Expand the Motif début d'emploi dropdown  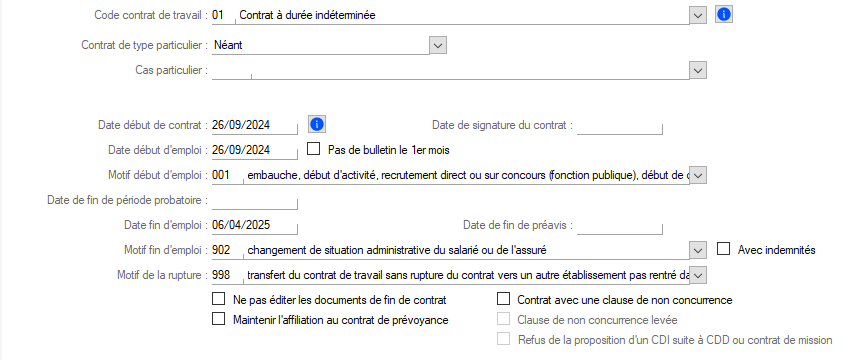tap(698, 175)
